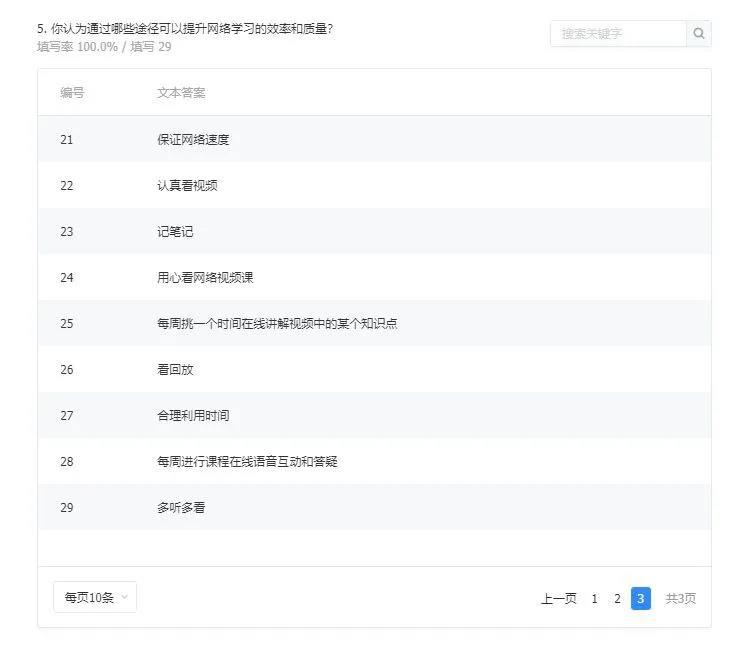Viewport: 748px width, 656px height.
Task: Click the search magnifier icon
Action: click(x=698, y=33)
